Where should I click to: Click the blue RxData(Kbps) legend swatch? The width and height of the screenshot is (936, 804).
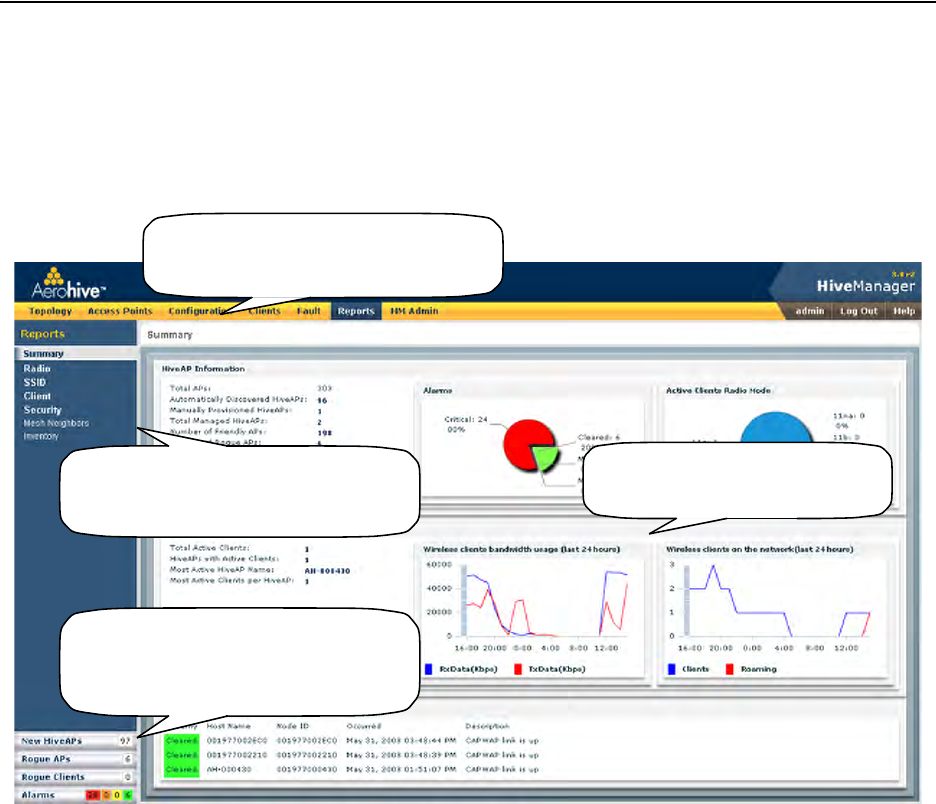click(x=428, y=669)
